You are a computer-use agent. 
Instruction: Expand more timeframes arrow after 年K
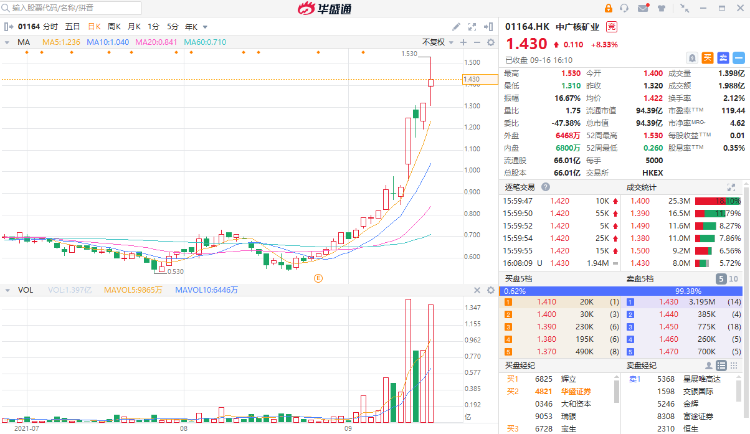(x=205, y=27)
